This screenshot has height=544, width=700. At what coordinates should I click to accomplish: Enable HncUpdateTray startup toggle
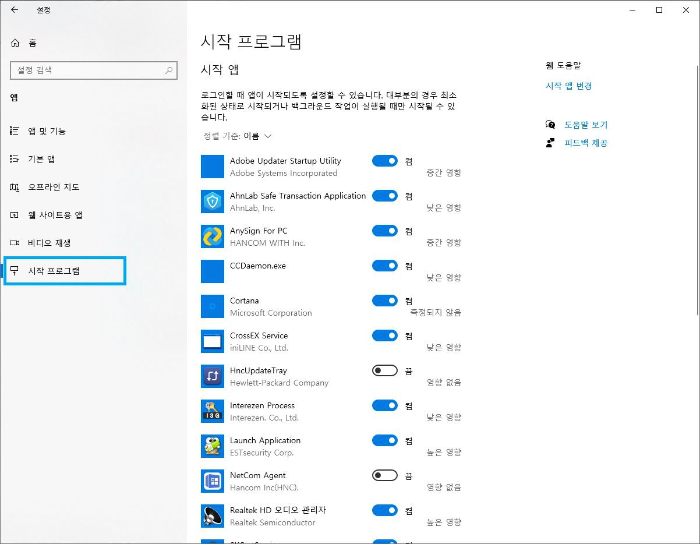click(385, 370)
